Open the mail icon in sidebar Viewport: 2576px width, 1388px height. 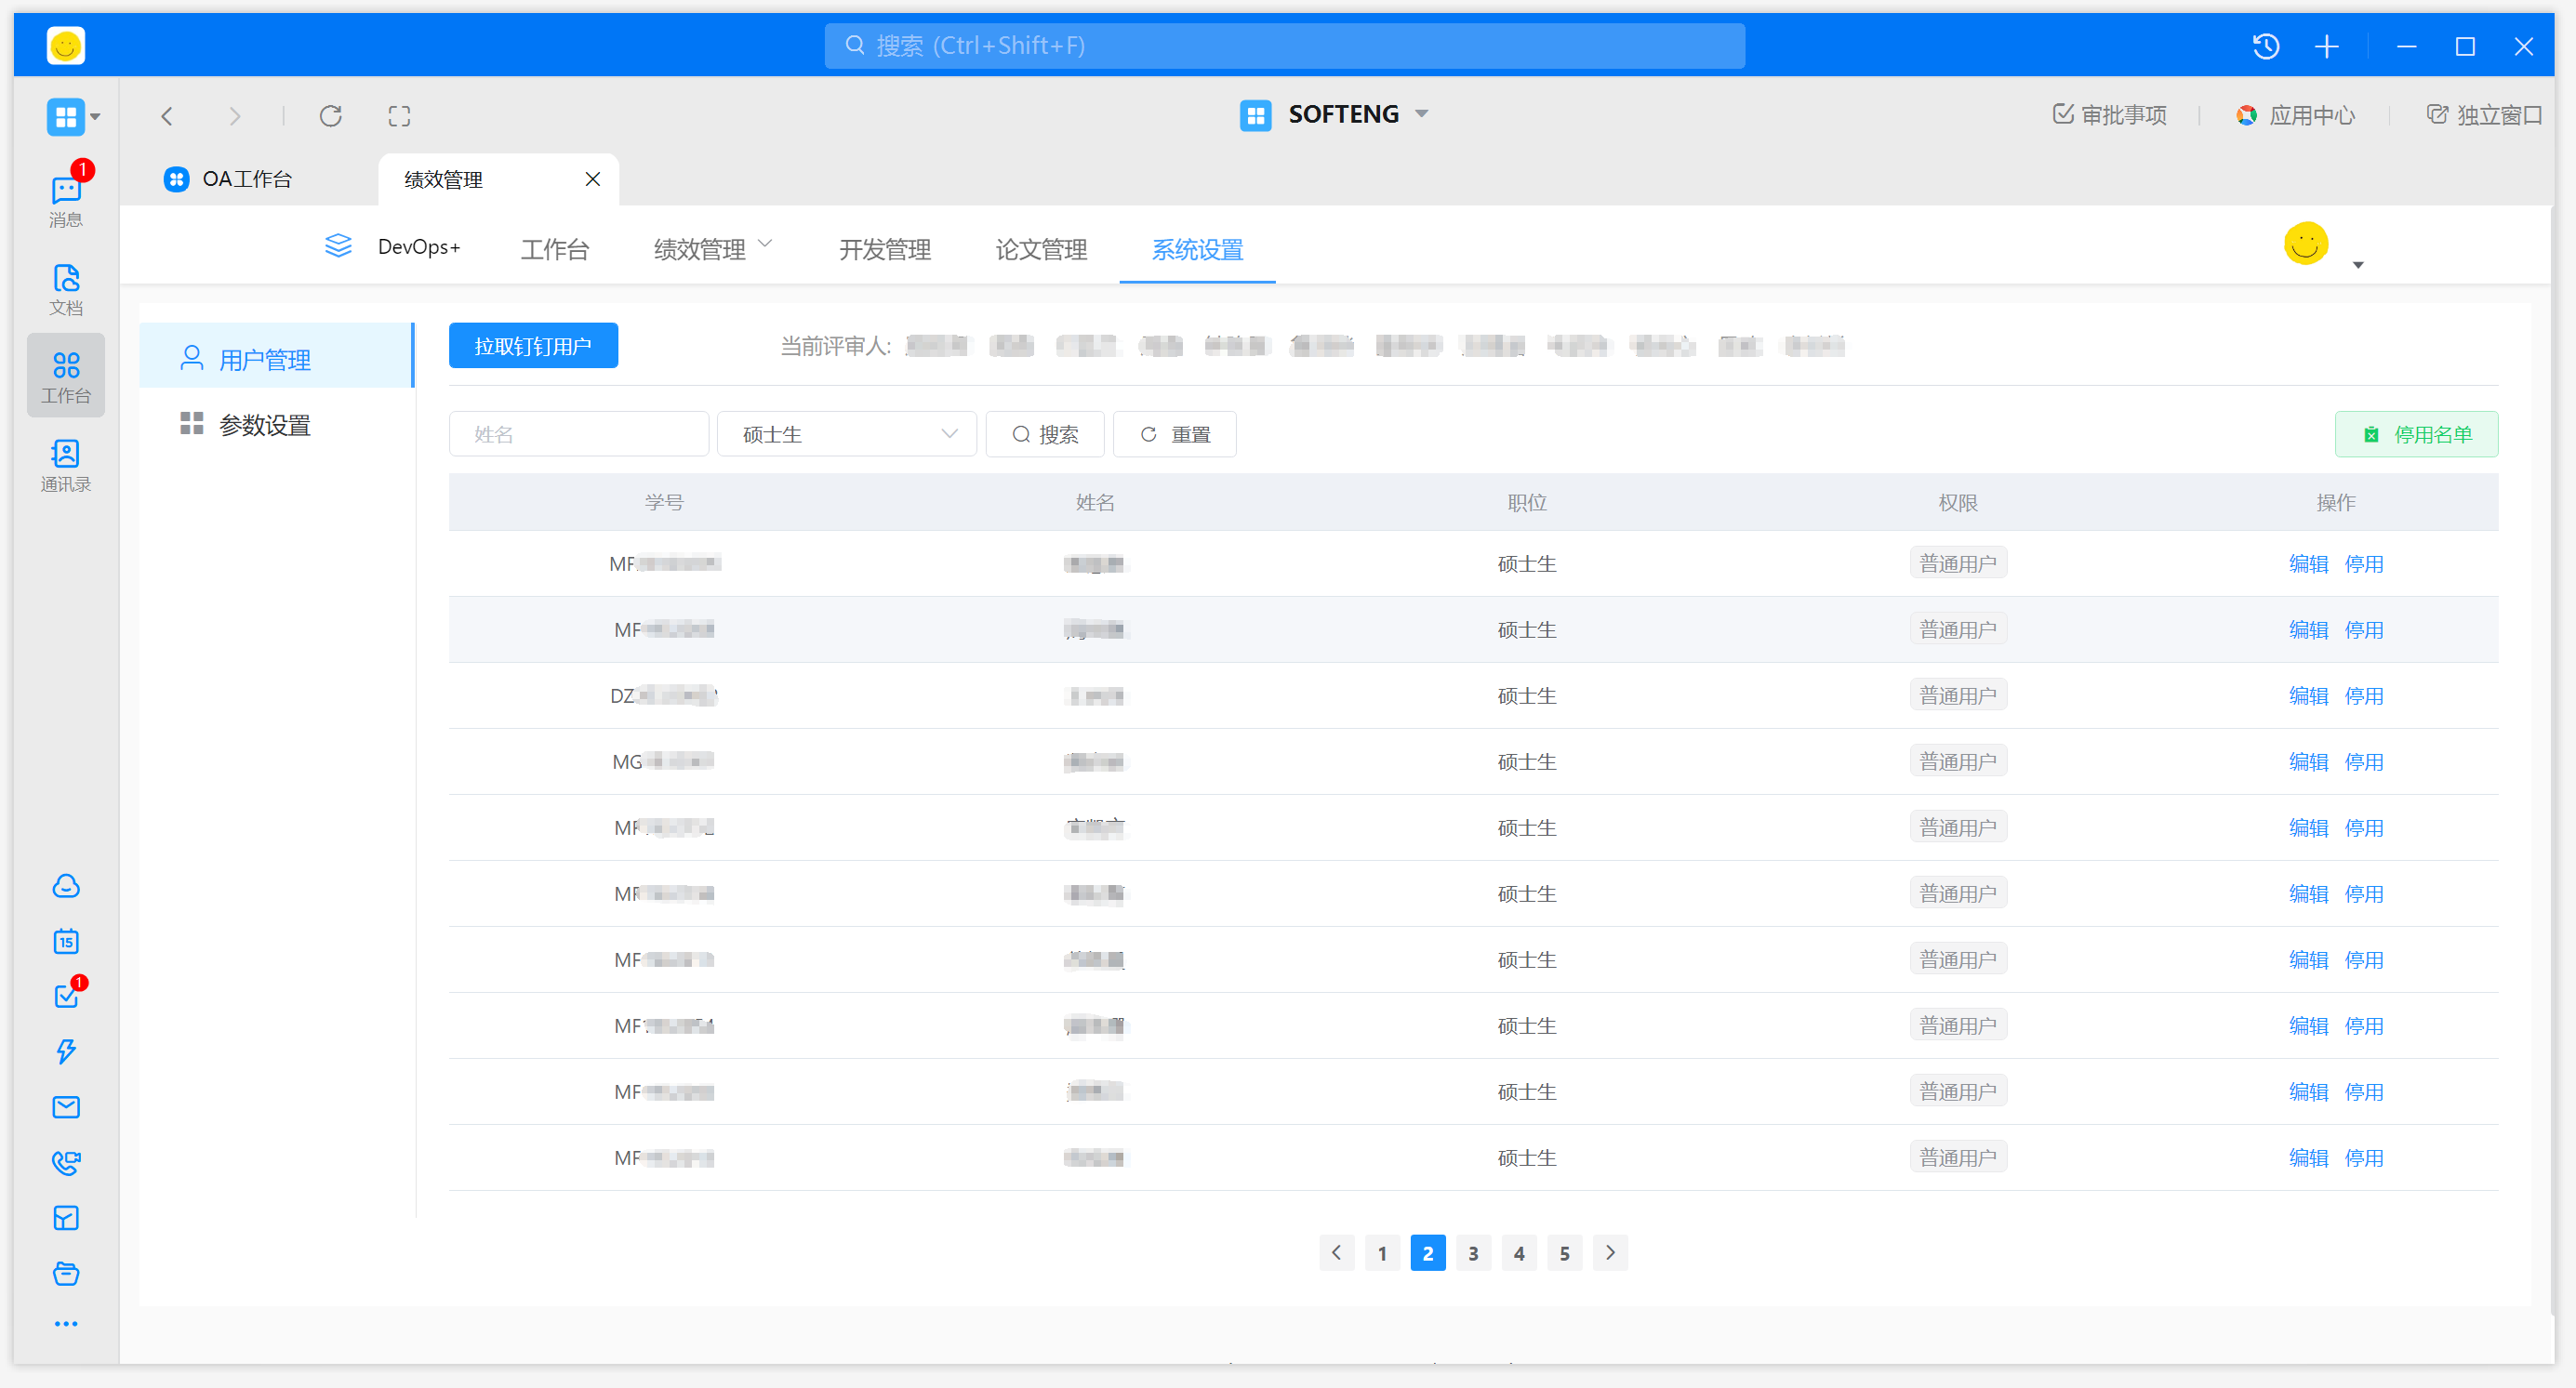click(x=66, y=1107)
